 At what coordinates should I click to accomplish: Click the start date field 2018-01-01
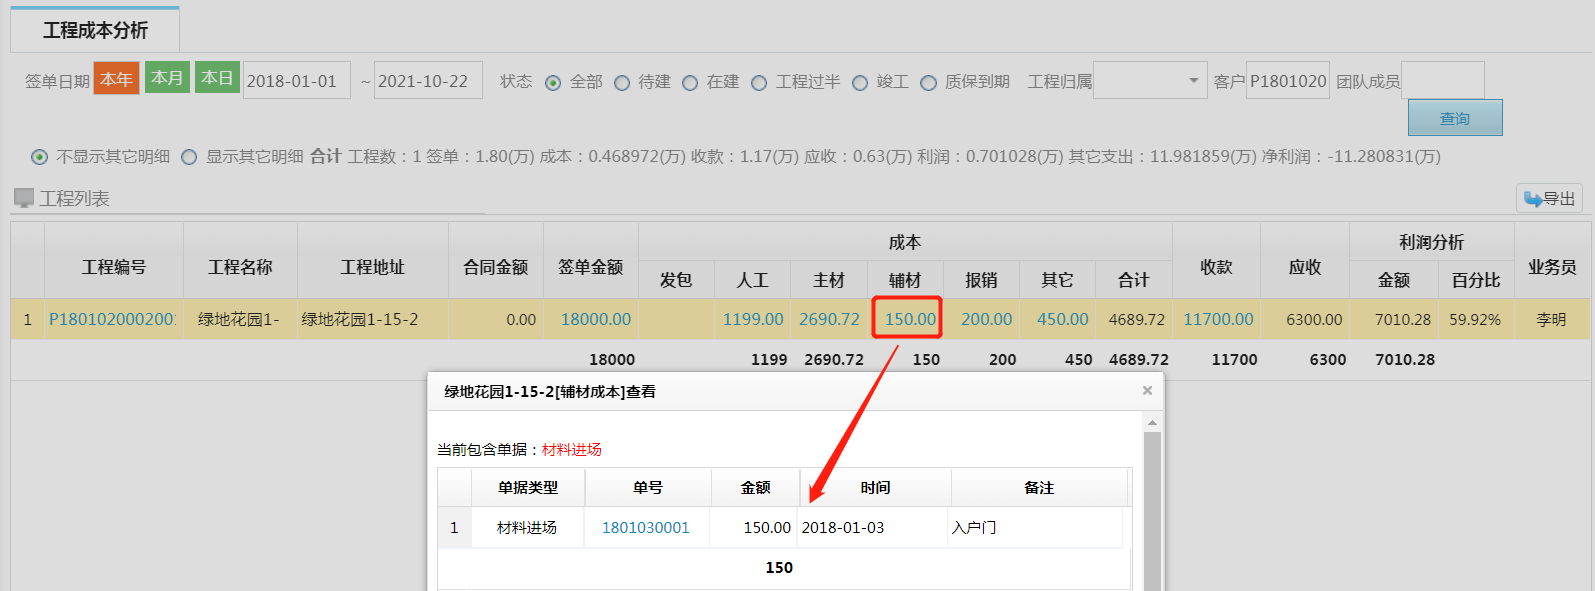[296, 81]
